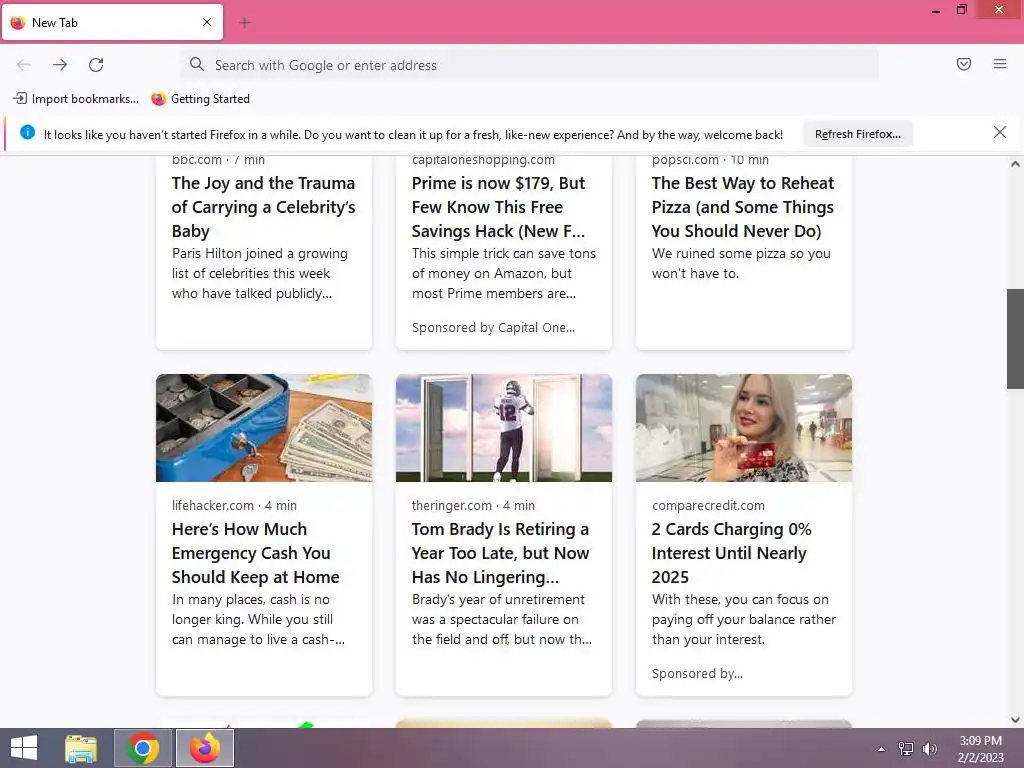Focus the Search with Google address field
The width and height of the screenshot is (1024, 768).
point(530,65)
